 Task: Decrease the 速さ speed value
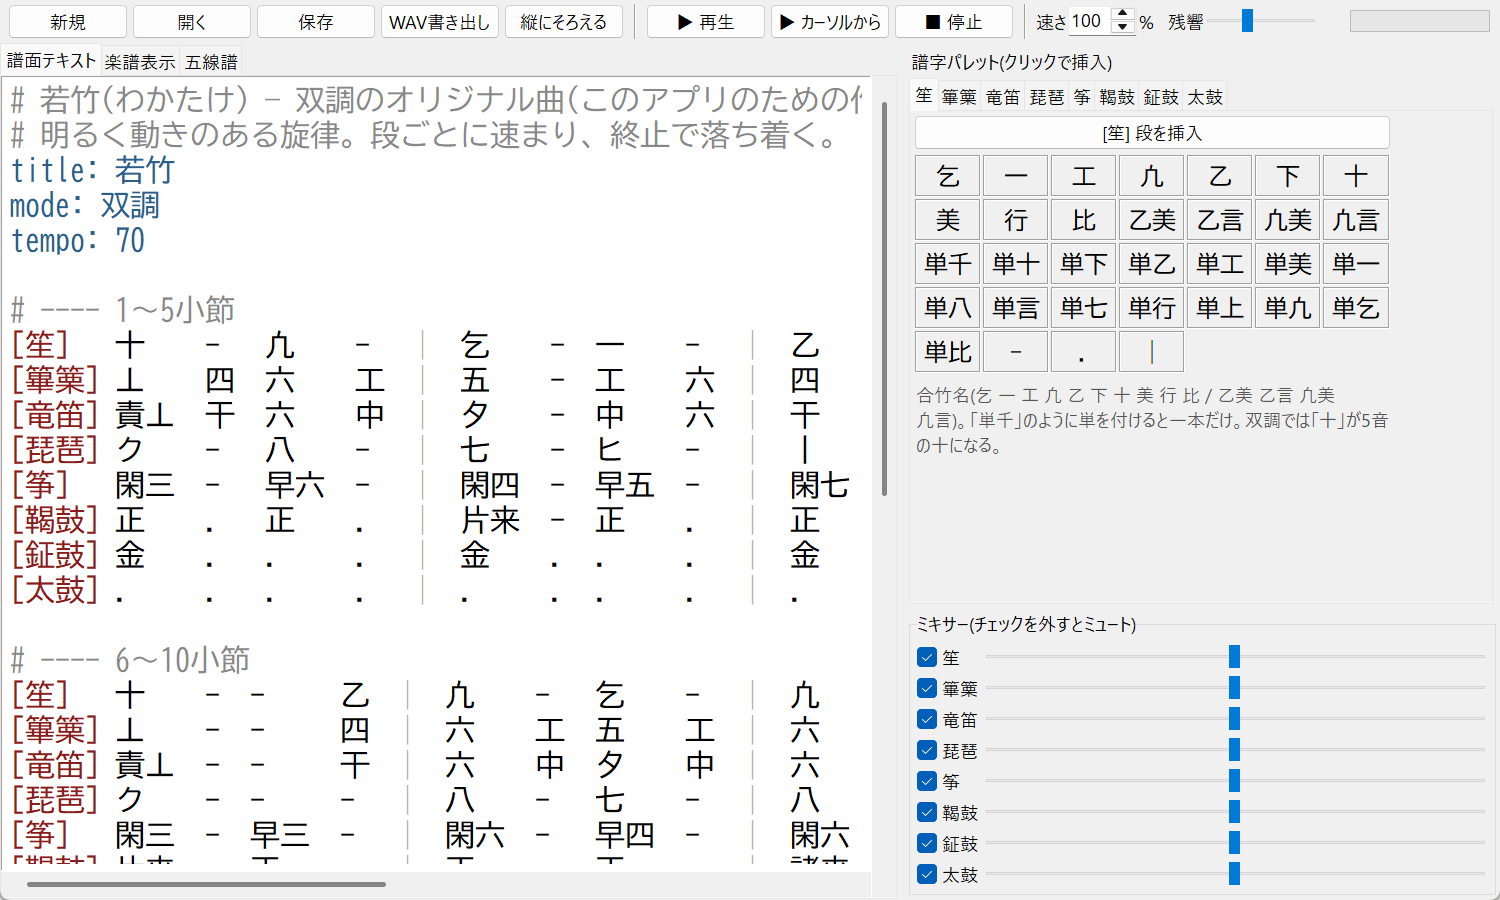coord(1123,28)
